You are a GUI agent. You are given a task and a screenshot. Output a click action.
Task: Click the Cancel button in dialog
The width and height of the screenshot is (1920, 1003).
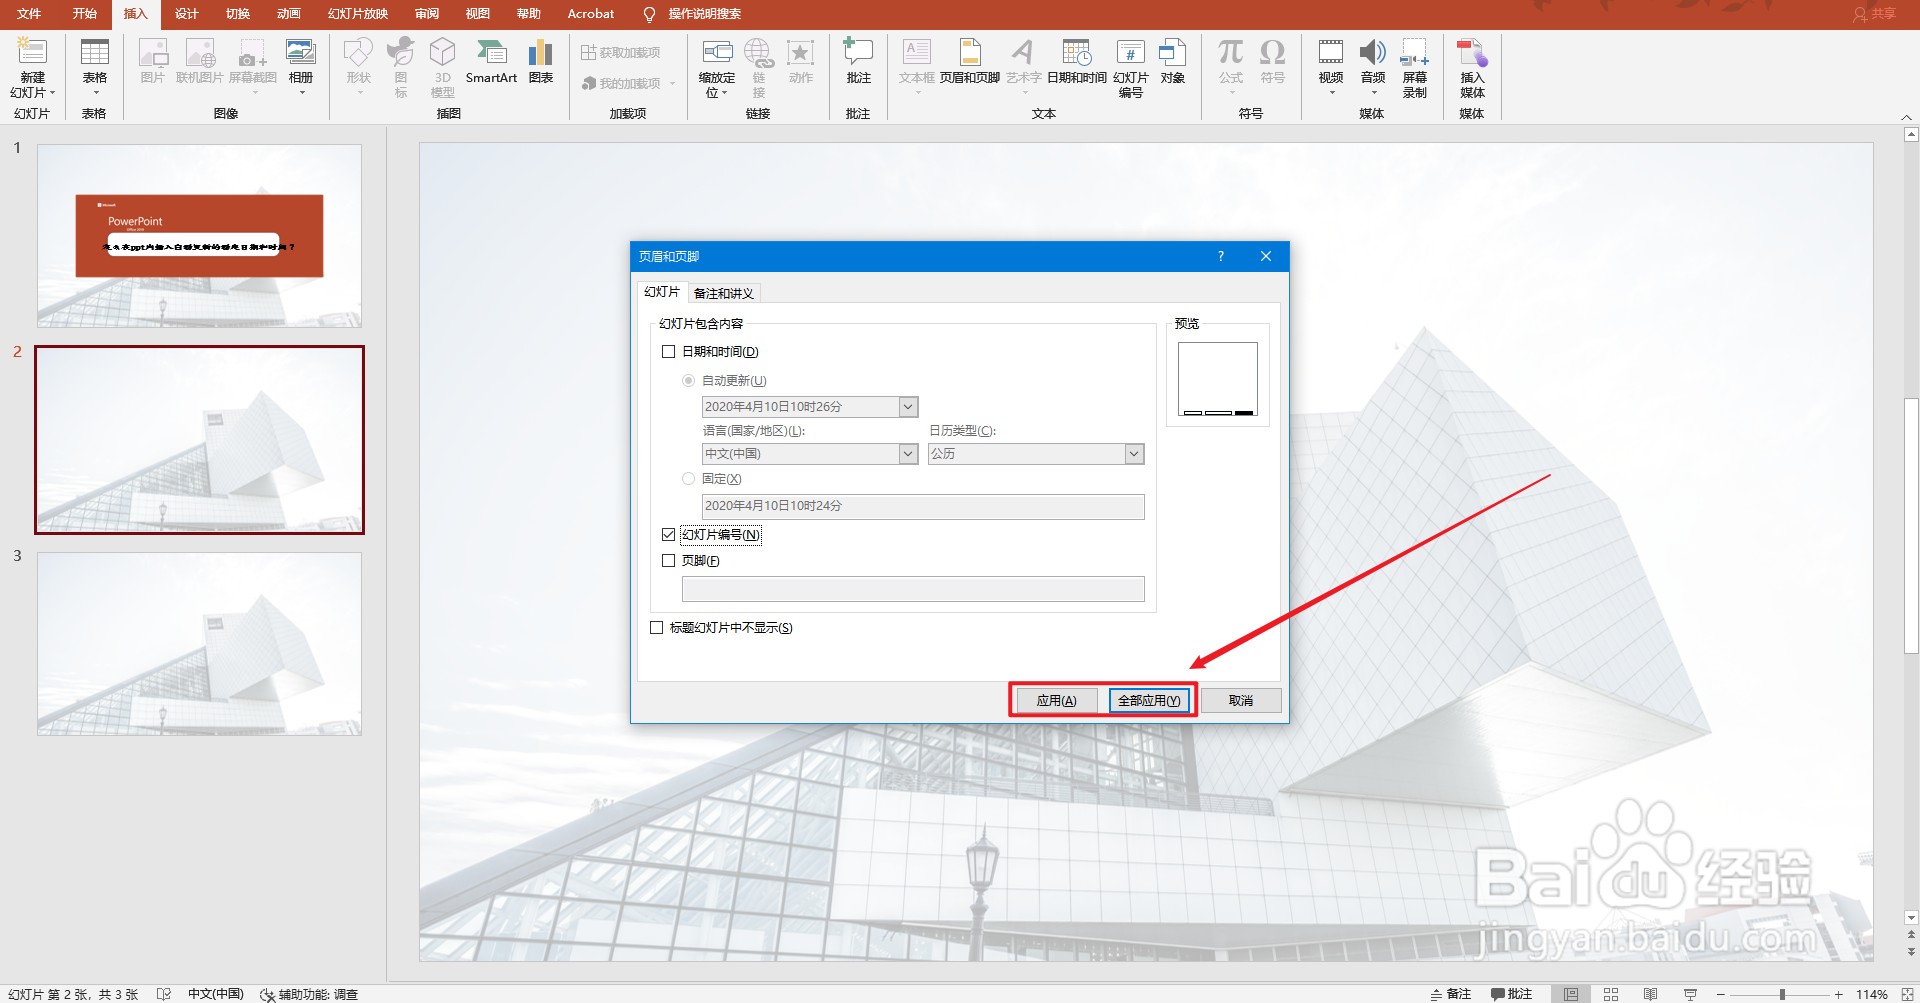(x=1241, y=700)
